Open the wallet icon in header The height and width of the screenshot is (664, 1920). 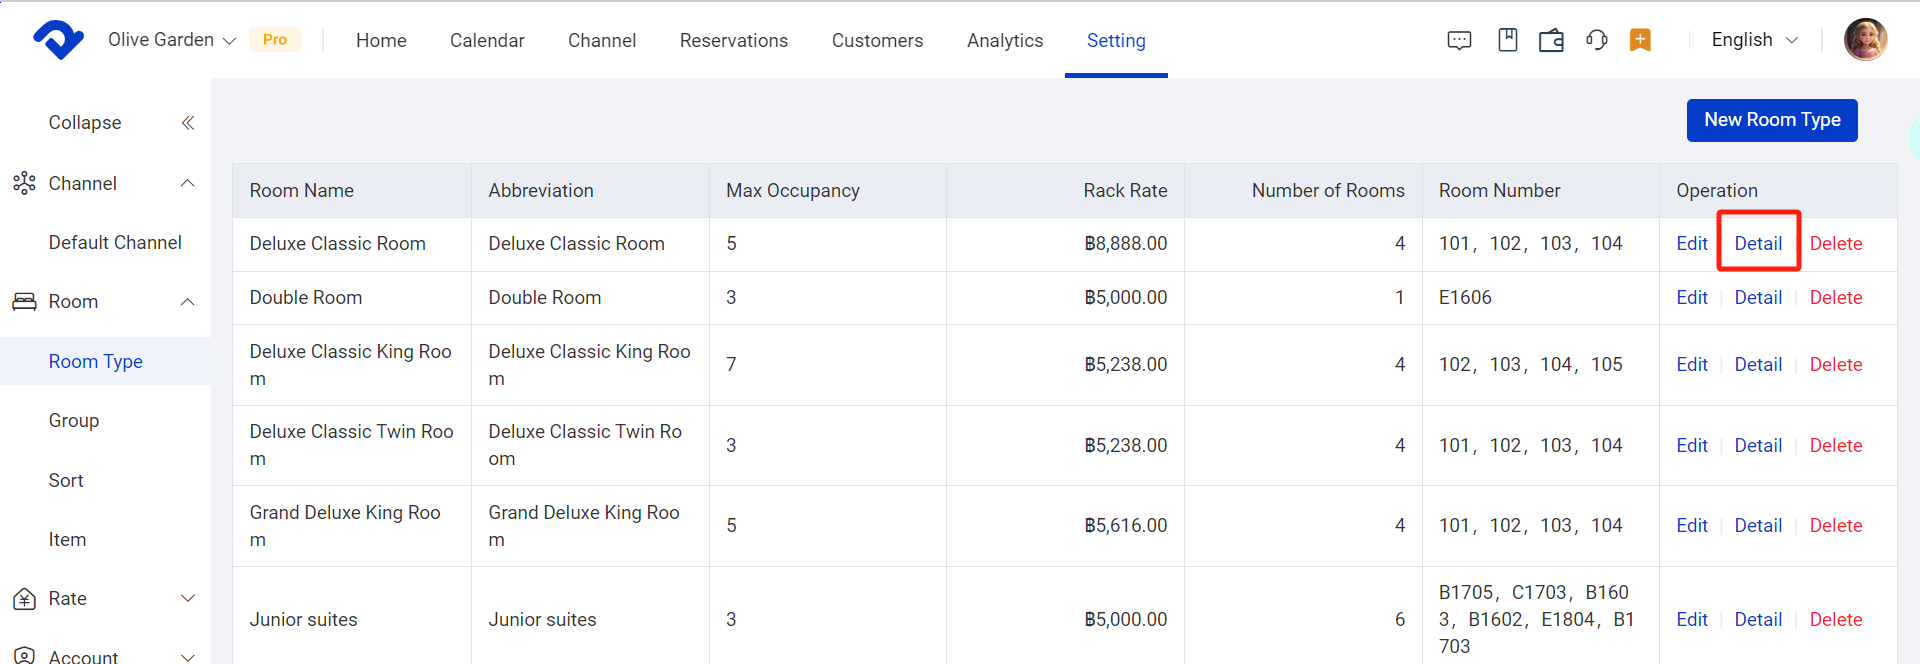pos(1551,40)
